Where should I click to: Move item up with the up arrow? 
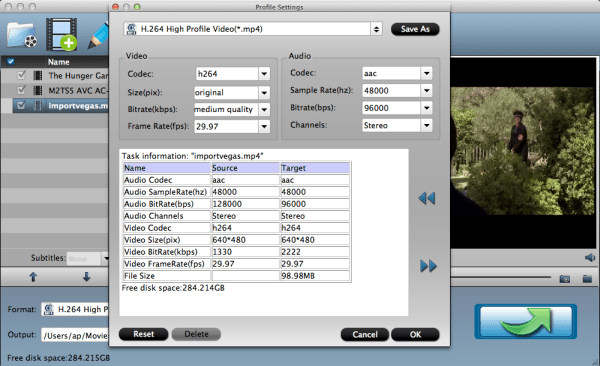33,277
